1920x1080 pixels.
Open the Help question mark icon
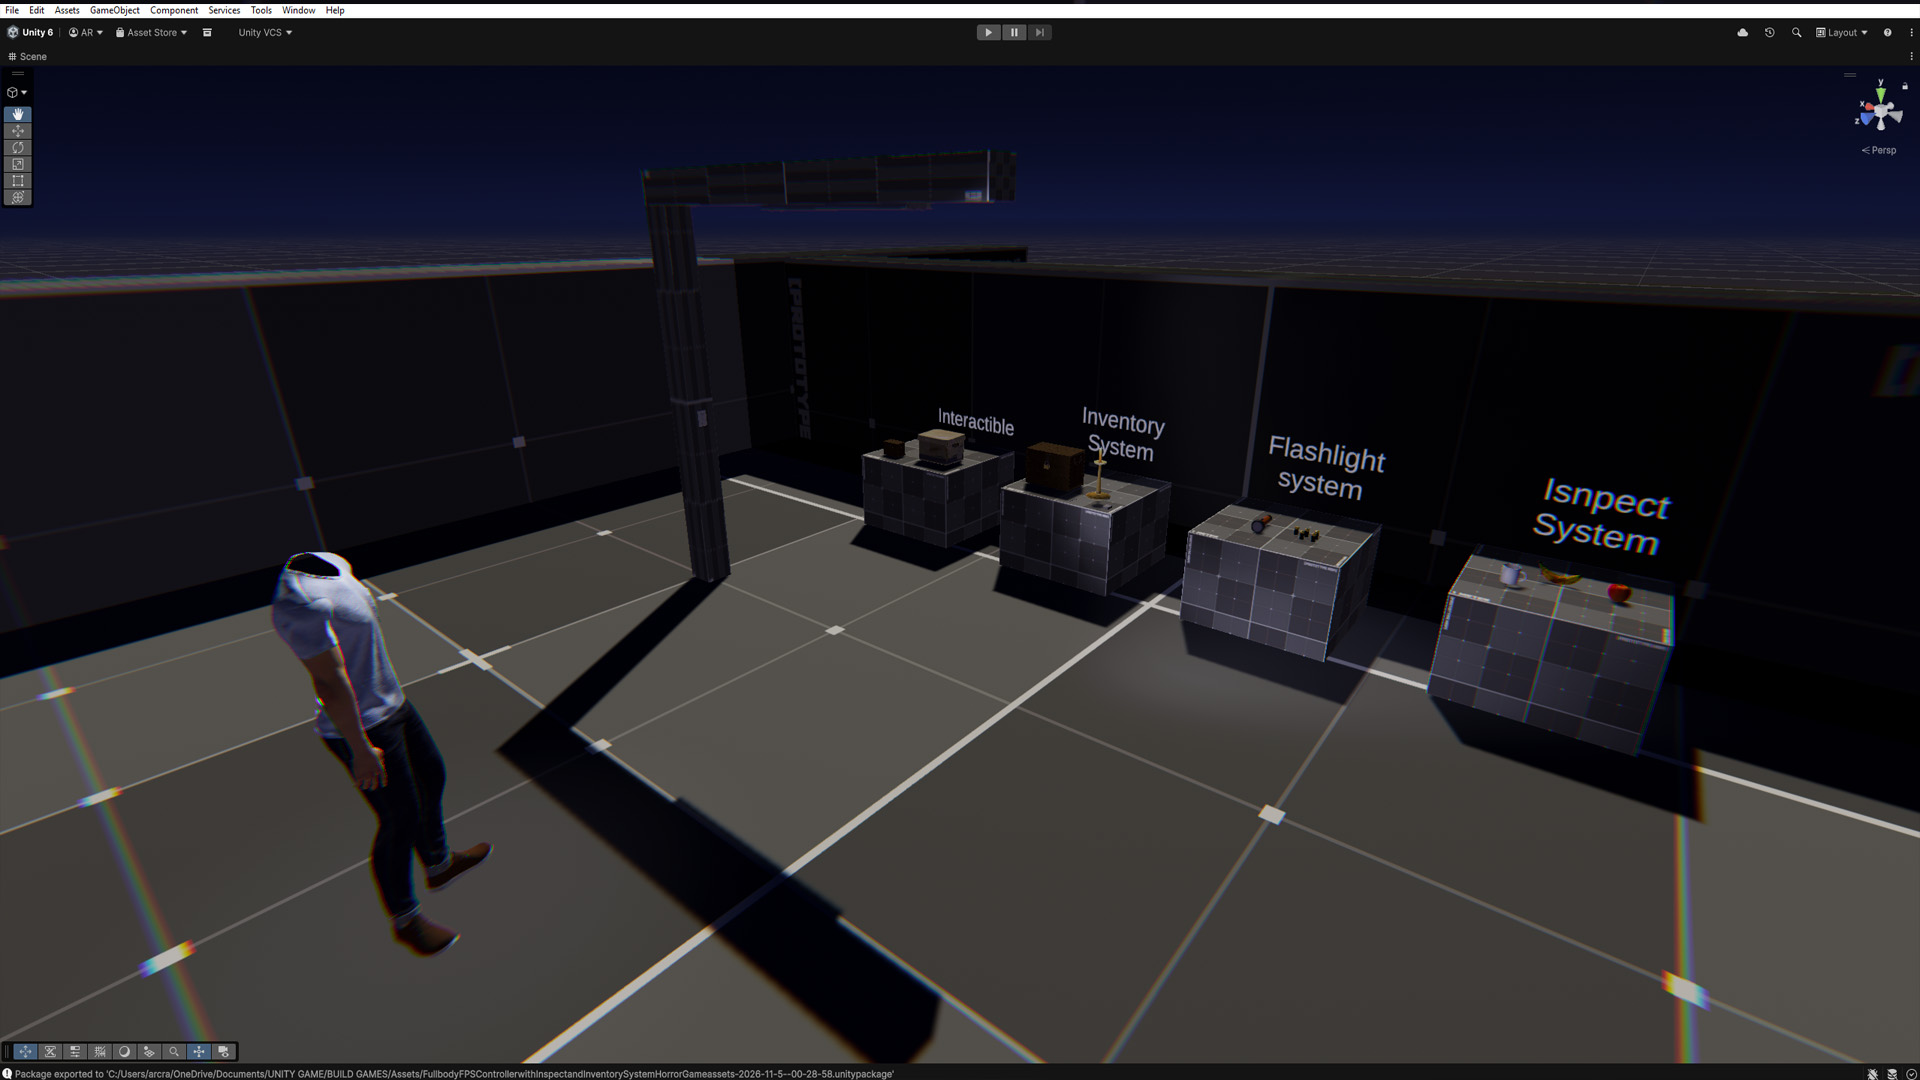tap(1888, 32)
